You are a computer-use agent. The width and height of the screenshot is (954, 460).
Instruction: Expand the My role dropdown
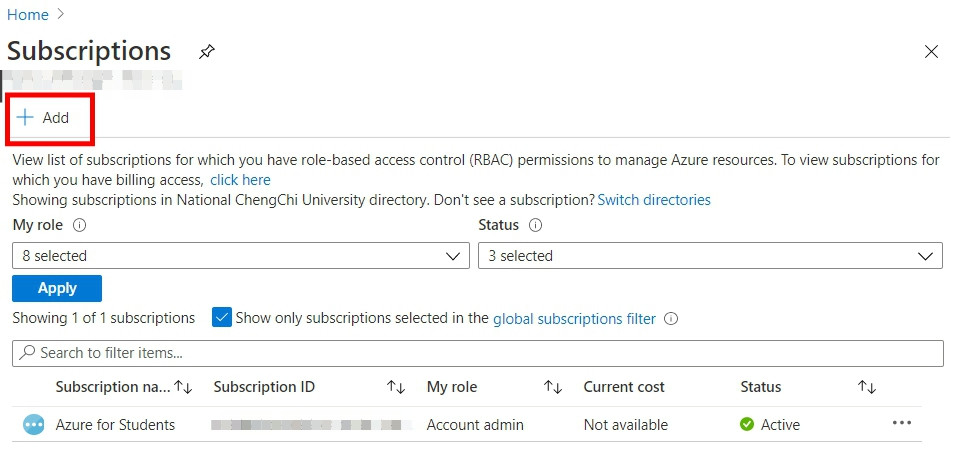coord(240,256)
